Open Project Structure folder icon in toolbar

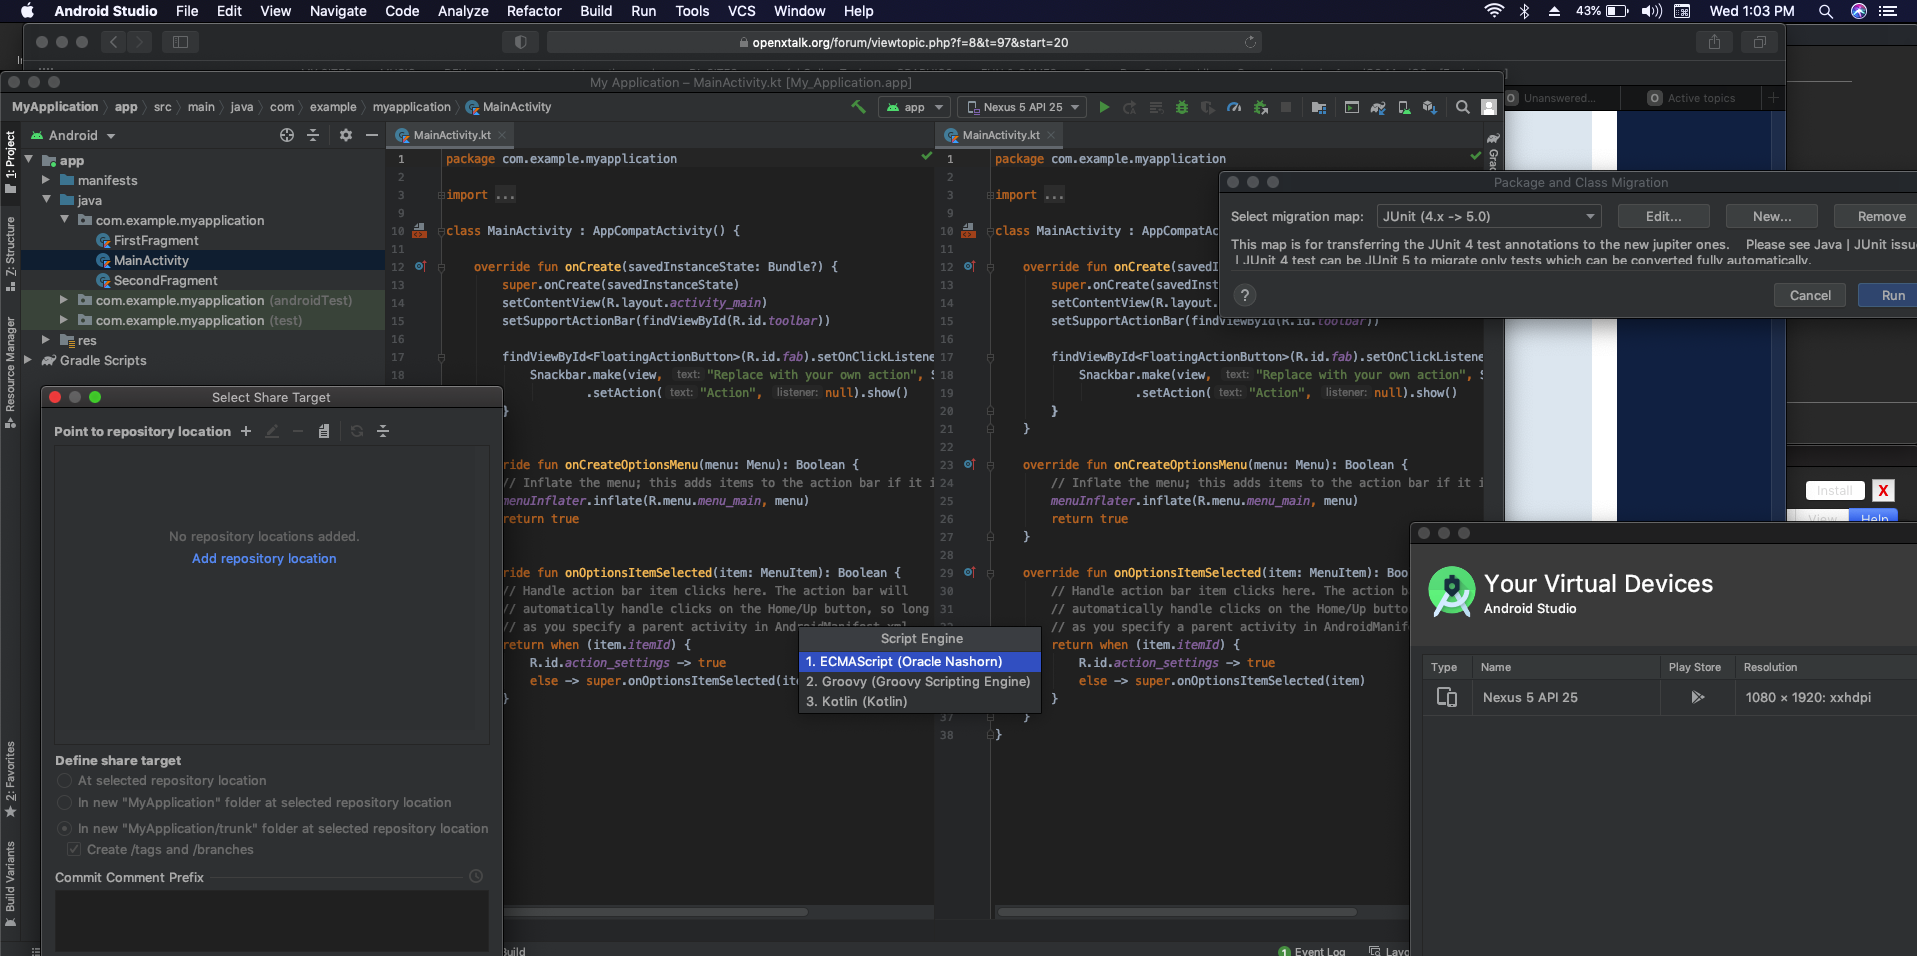pyautogui.click(x=1319, y=107)
